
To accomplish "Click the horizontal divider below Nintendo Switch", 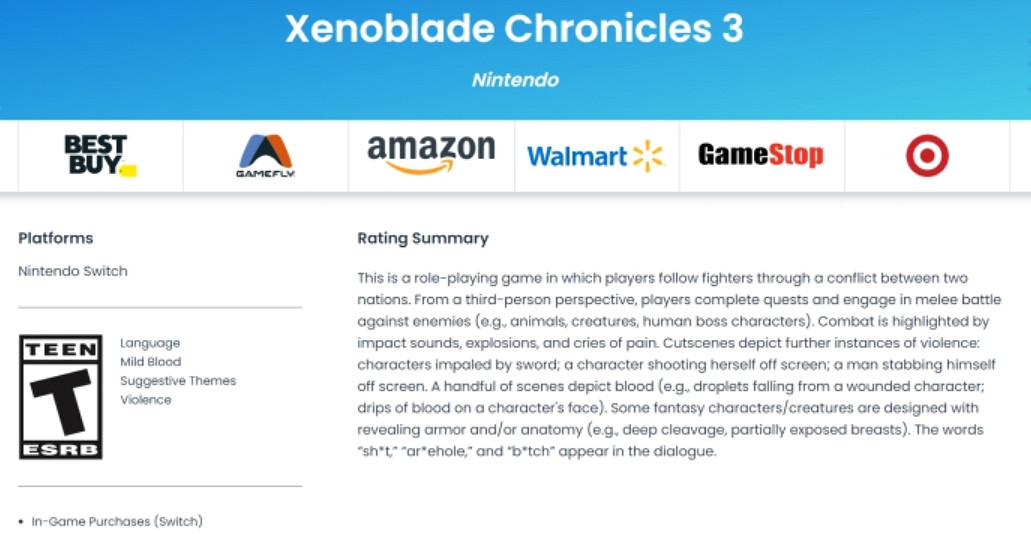I will (x=160, y=308).
